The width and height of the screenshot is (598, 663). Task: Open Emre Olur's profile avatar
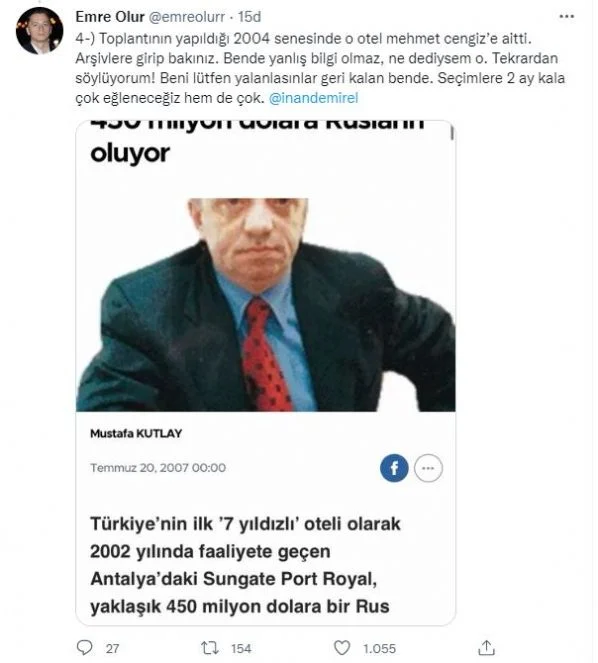(x=39, y=30)
